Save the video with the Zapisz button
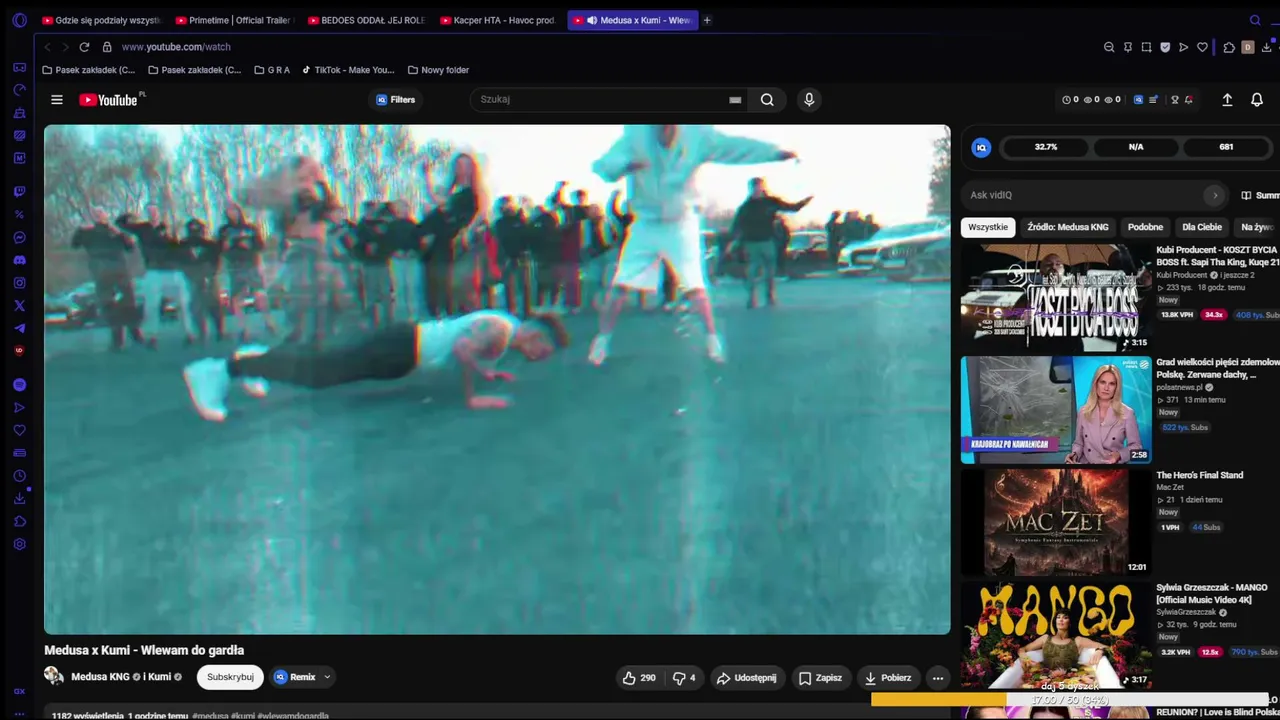This screenshot has height=720, width=1280. pos(820,678)
